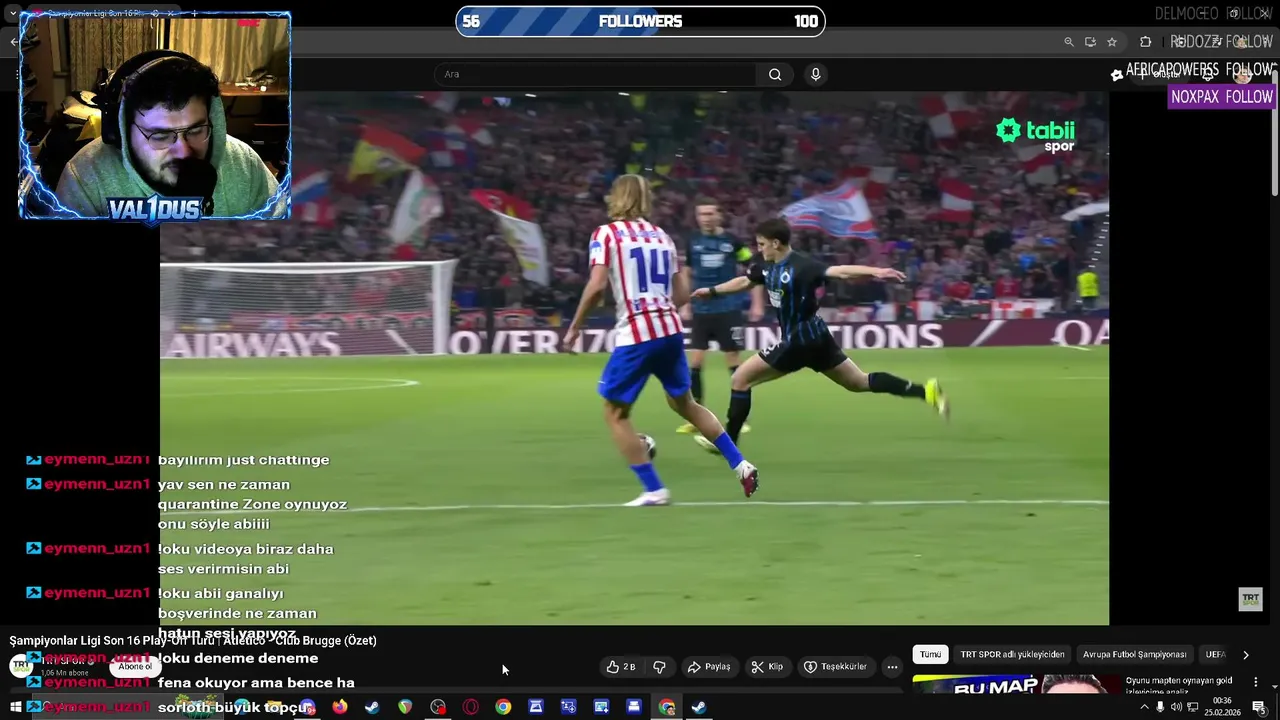Expand chip list with right chevron
1280x720 pixels.
click(x=1245, y=655)
